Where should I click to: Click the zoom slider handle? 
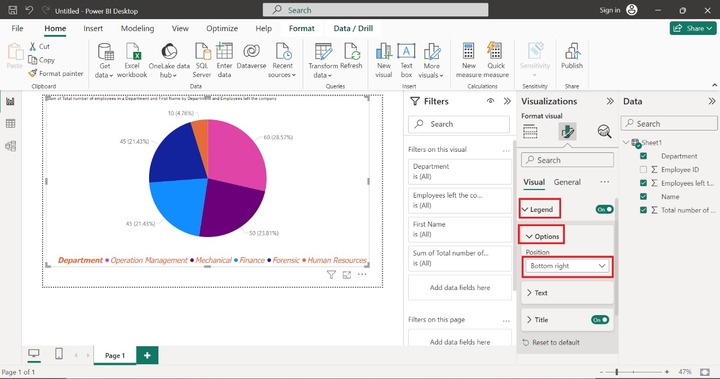(617, 372)
